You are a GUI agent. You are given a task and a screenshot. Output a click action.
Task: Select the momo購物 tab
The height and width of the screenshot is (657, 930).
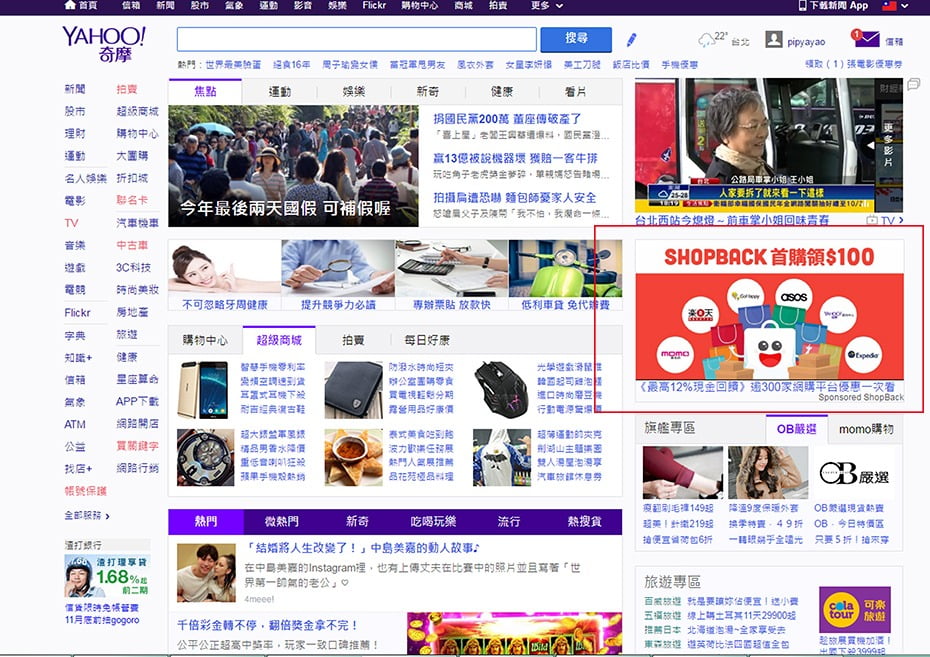[866, 429]
